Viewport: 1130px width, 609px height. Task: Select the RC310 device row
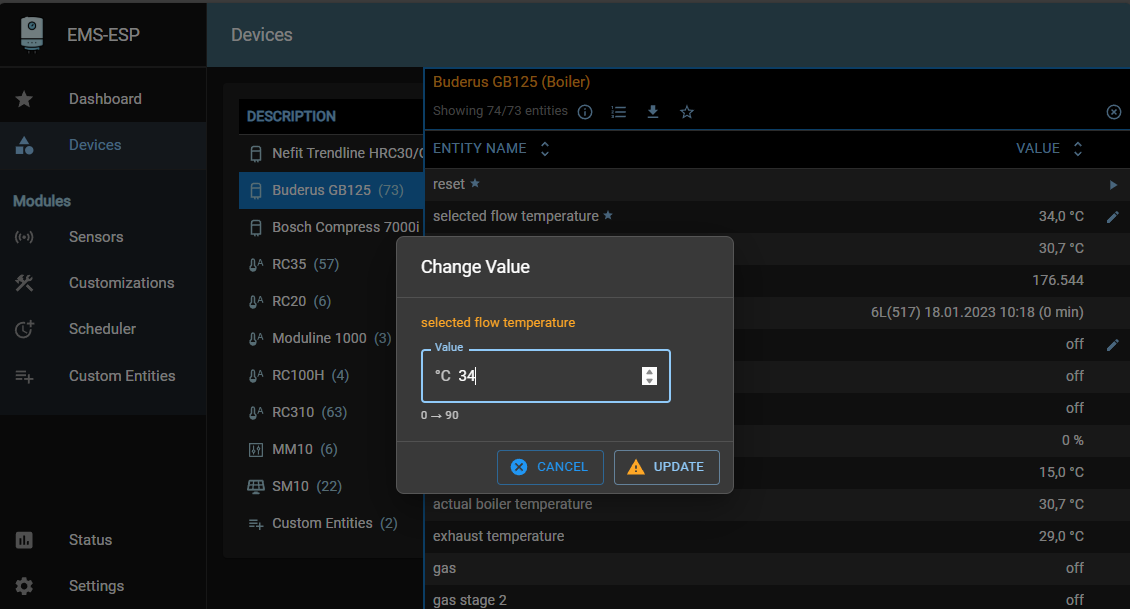pos(309,412)
